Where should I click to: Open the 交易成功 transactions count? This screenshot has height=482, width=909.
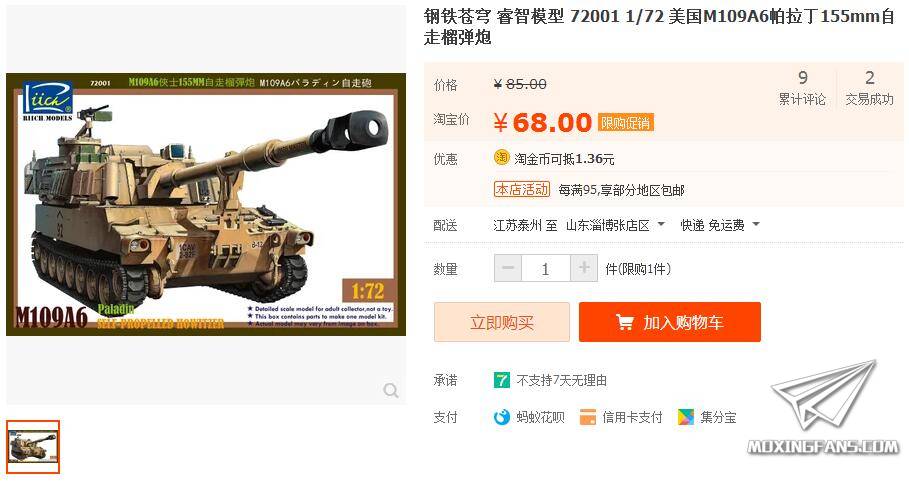(869, 88)
